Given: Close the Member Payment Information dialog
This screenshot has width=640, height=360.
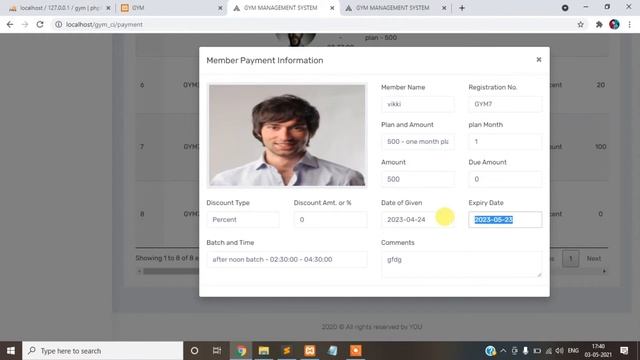Looking at the screenshot, I should click(539, 60).
